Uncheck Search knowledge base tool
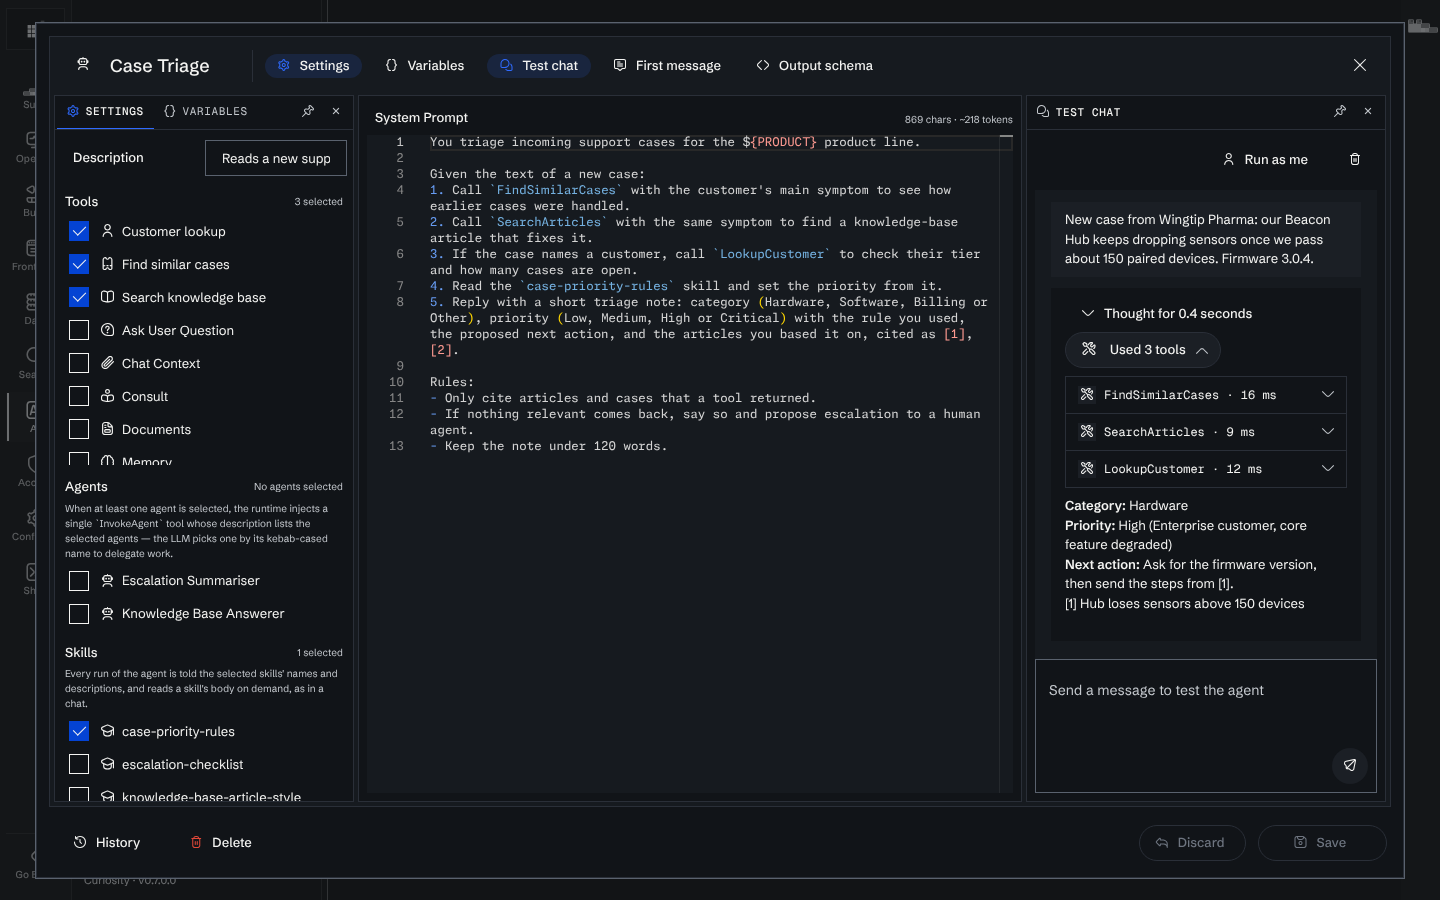1440x900 pixels. (x=79, y=297)
